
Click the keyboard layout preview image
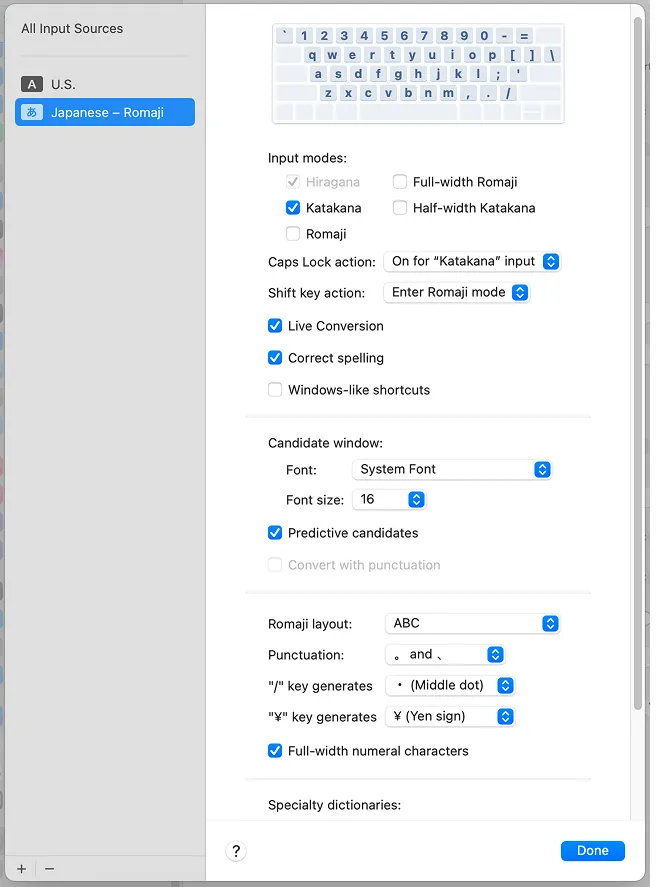(418, 74)
